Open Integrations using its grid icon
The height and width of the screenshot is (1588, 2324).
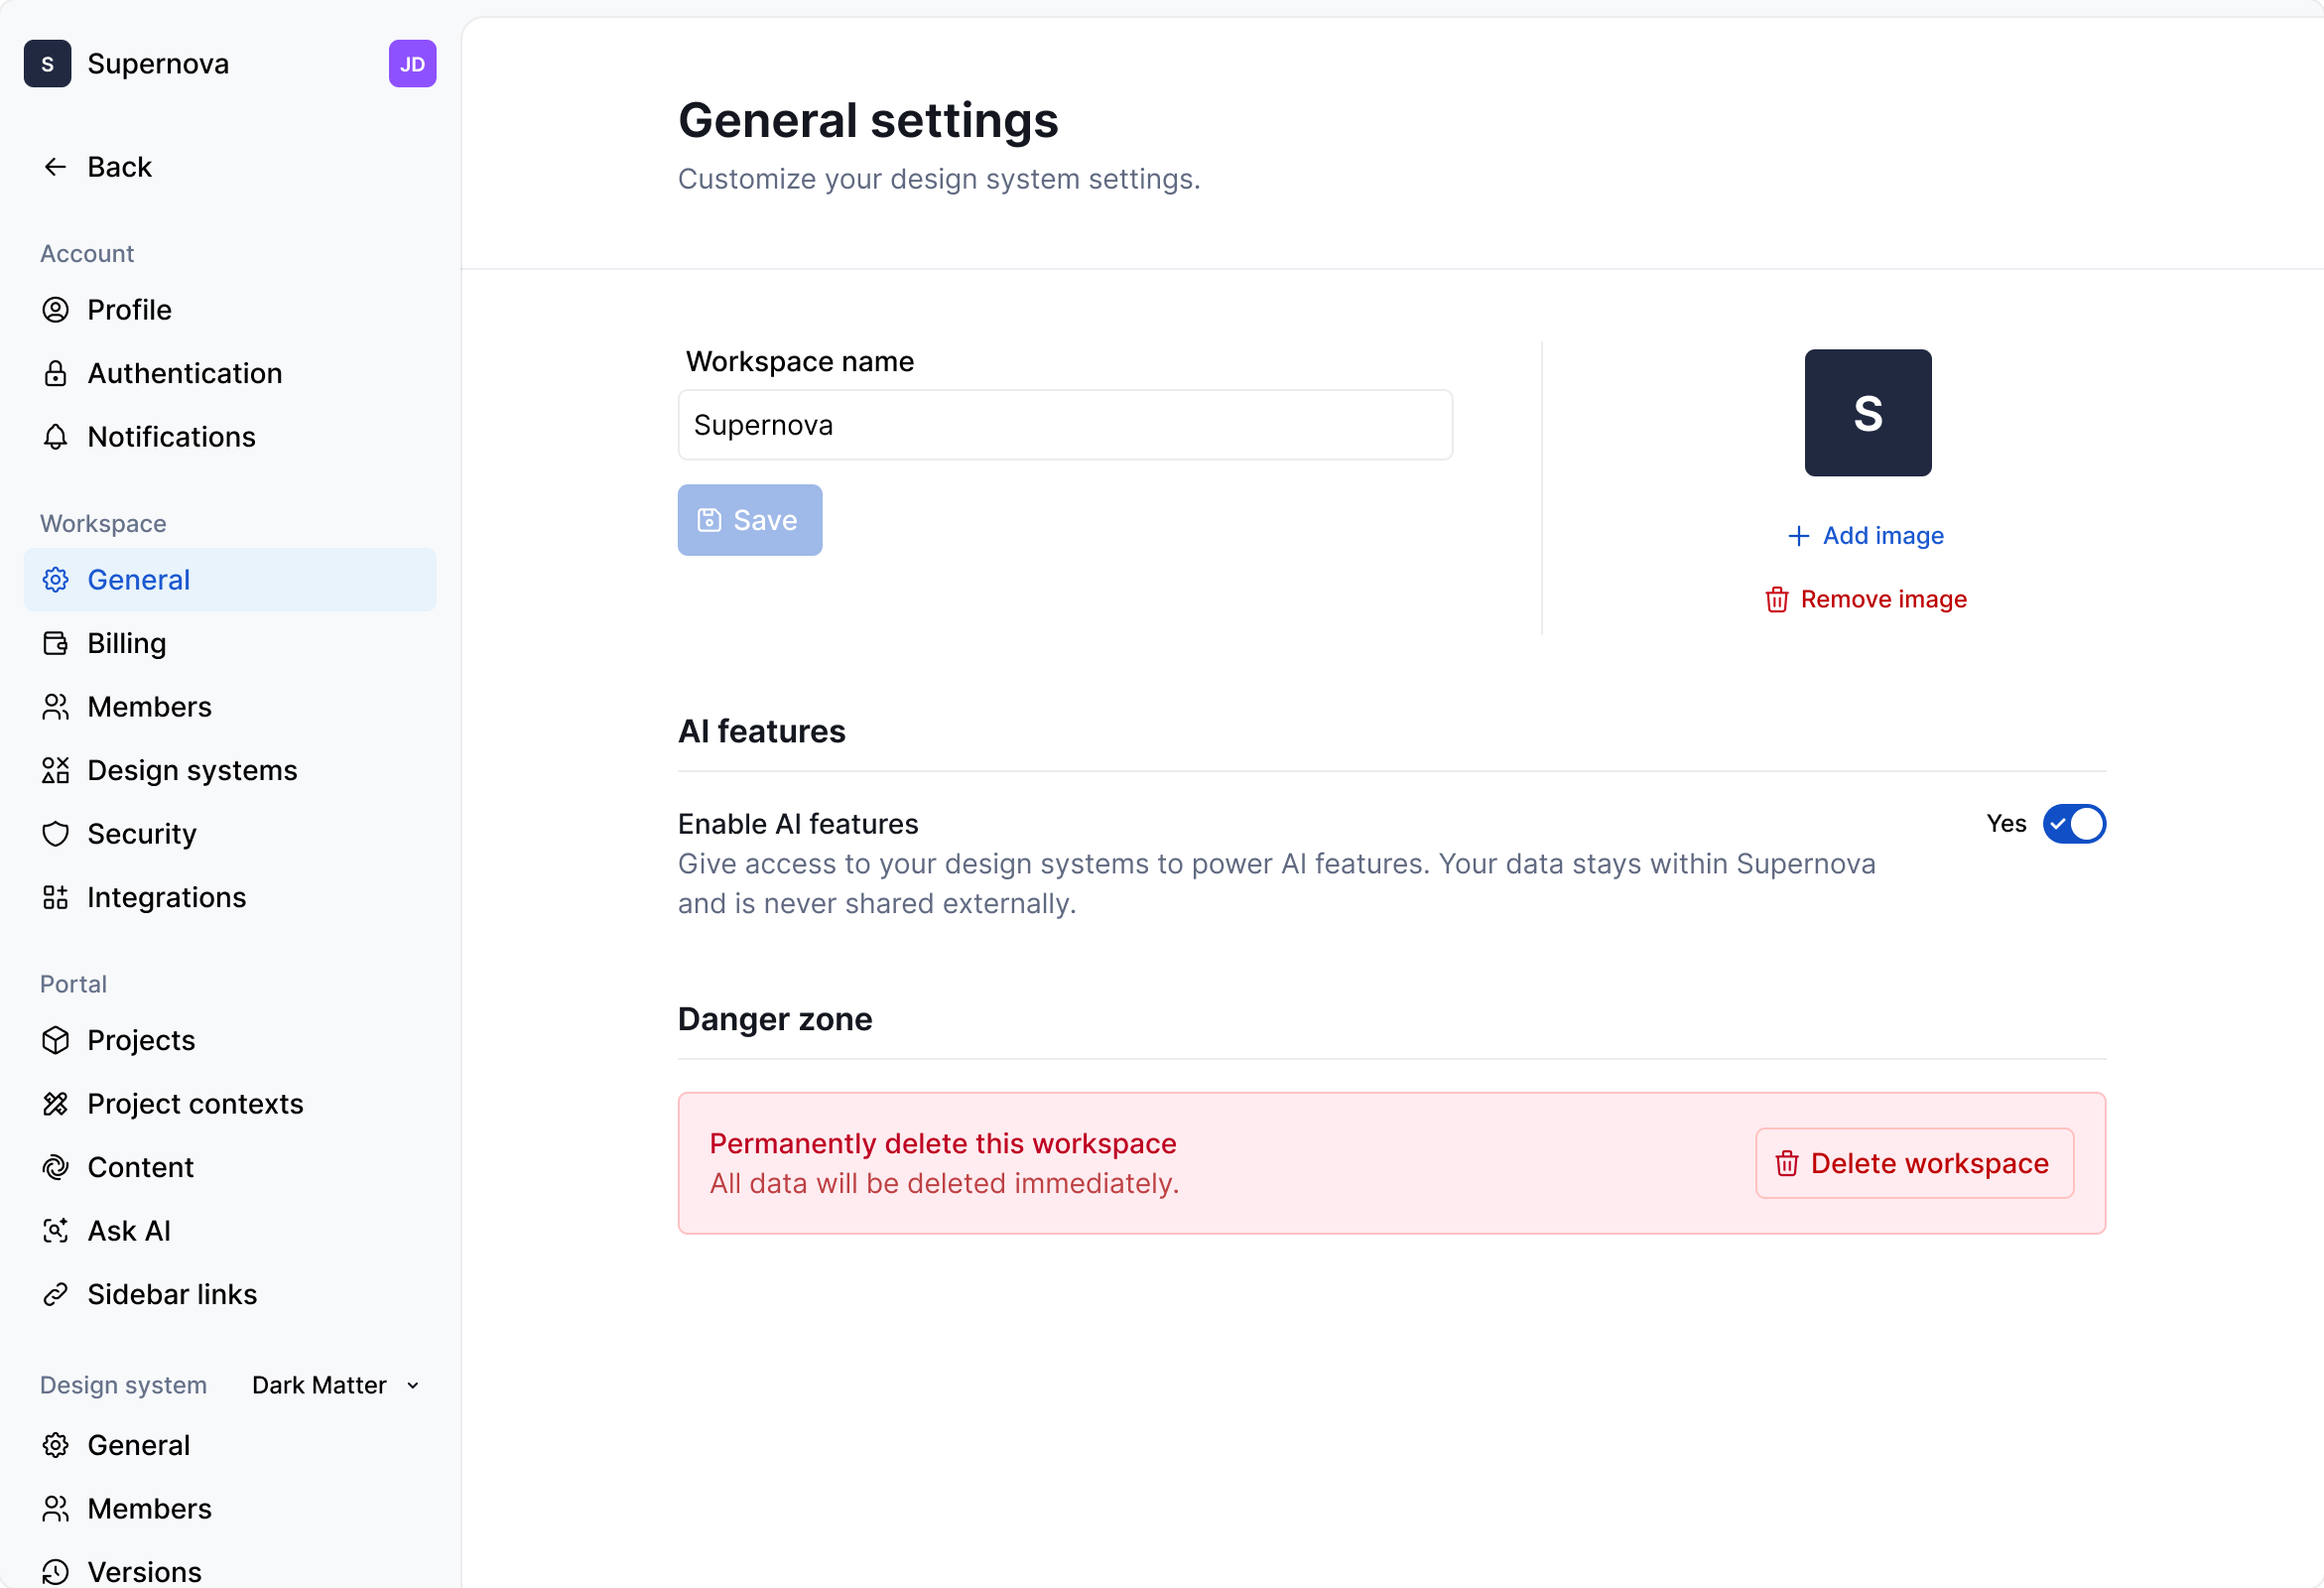click(57, 897)
